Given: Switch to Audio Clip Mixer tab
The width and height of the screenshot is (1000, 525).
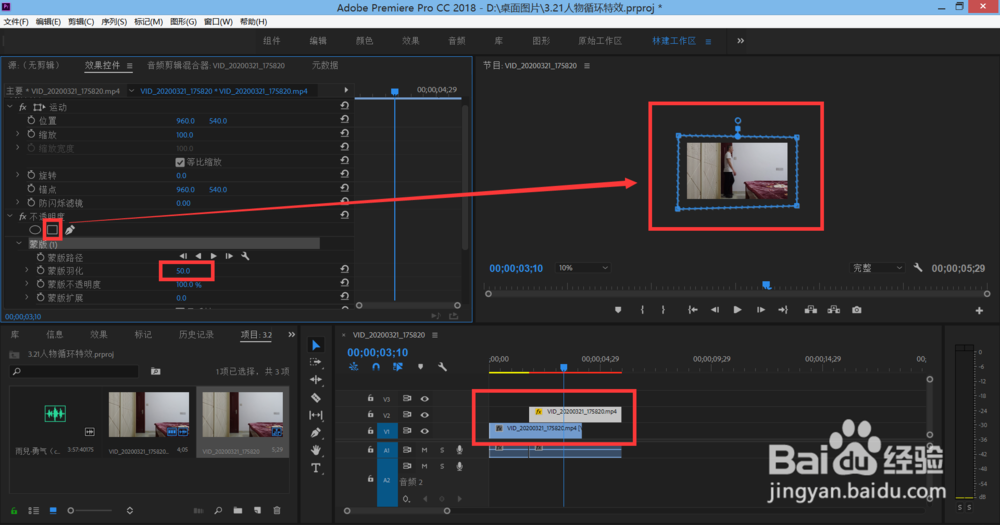Looking at the screenshot, I should point(216,65).
